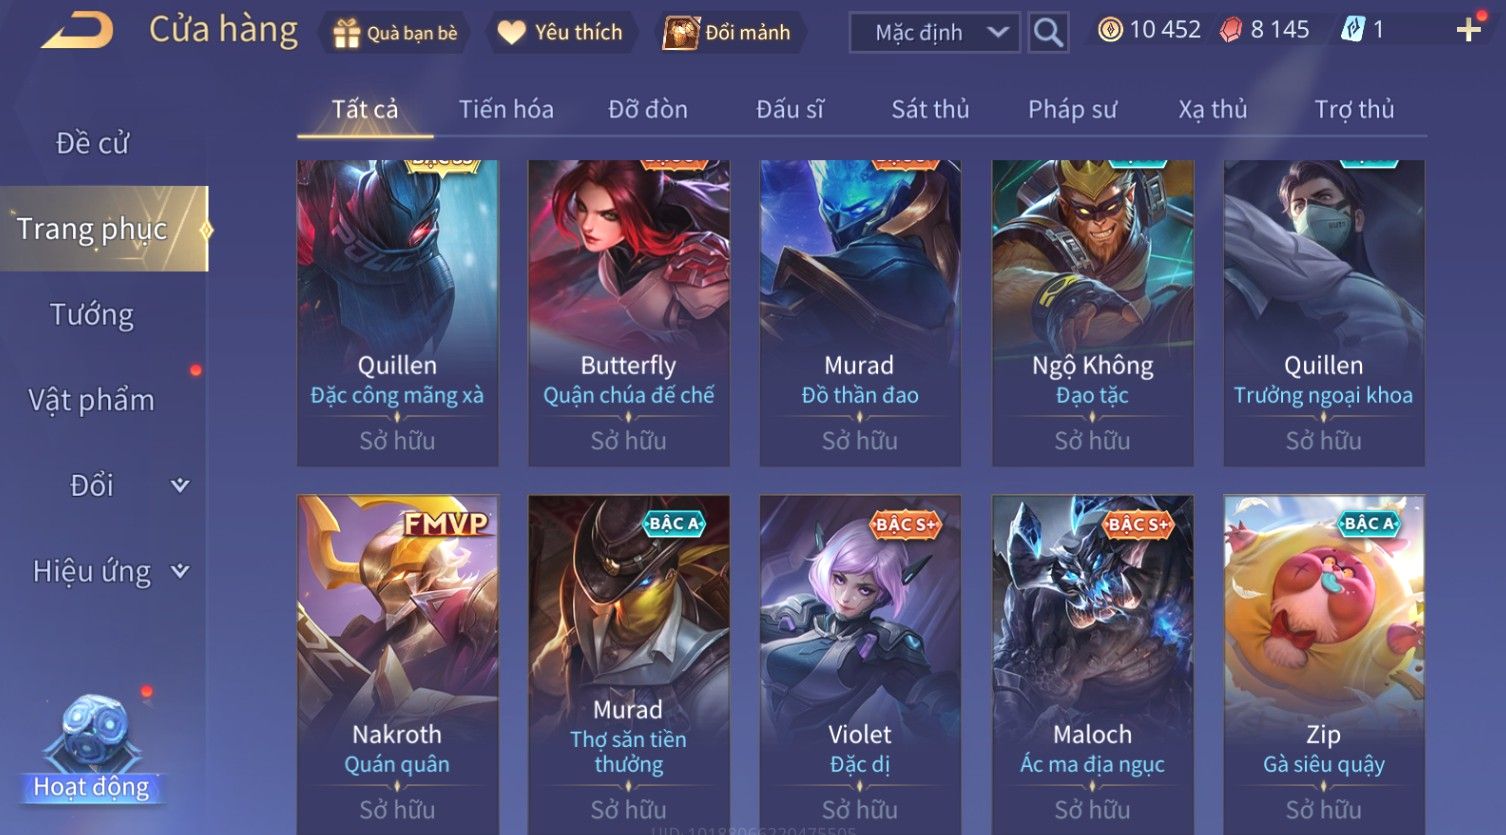Screen dimensions: 1506x835
Task: Go back using the golden arrow icon
Action: [77, 30]
